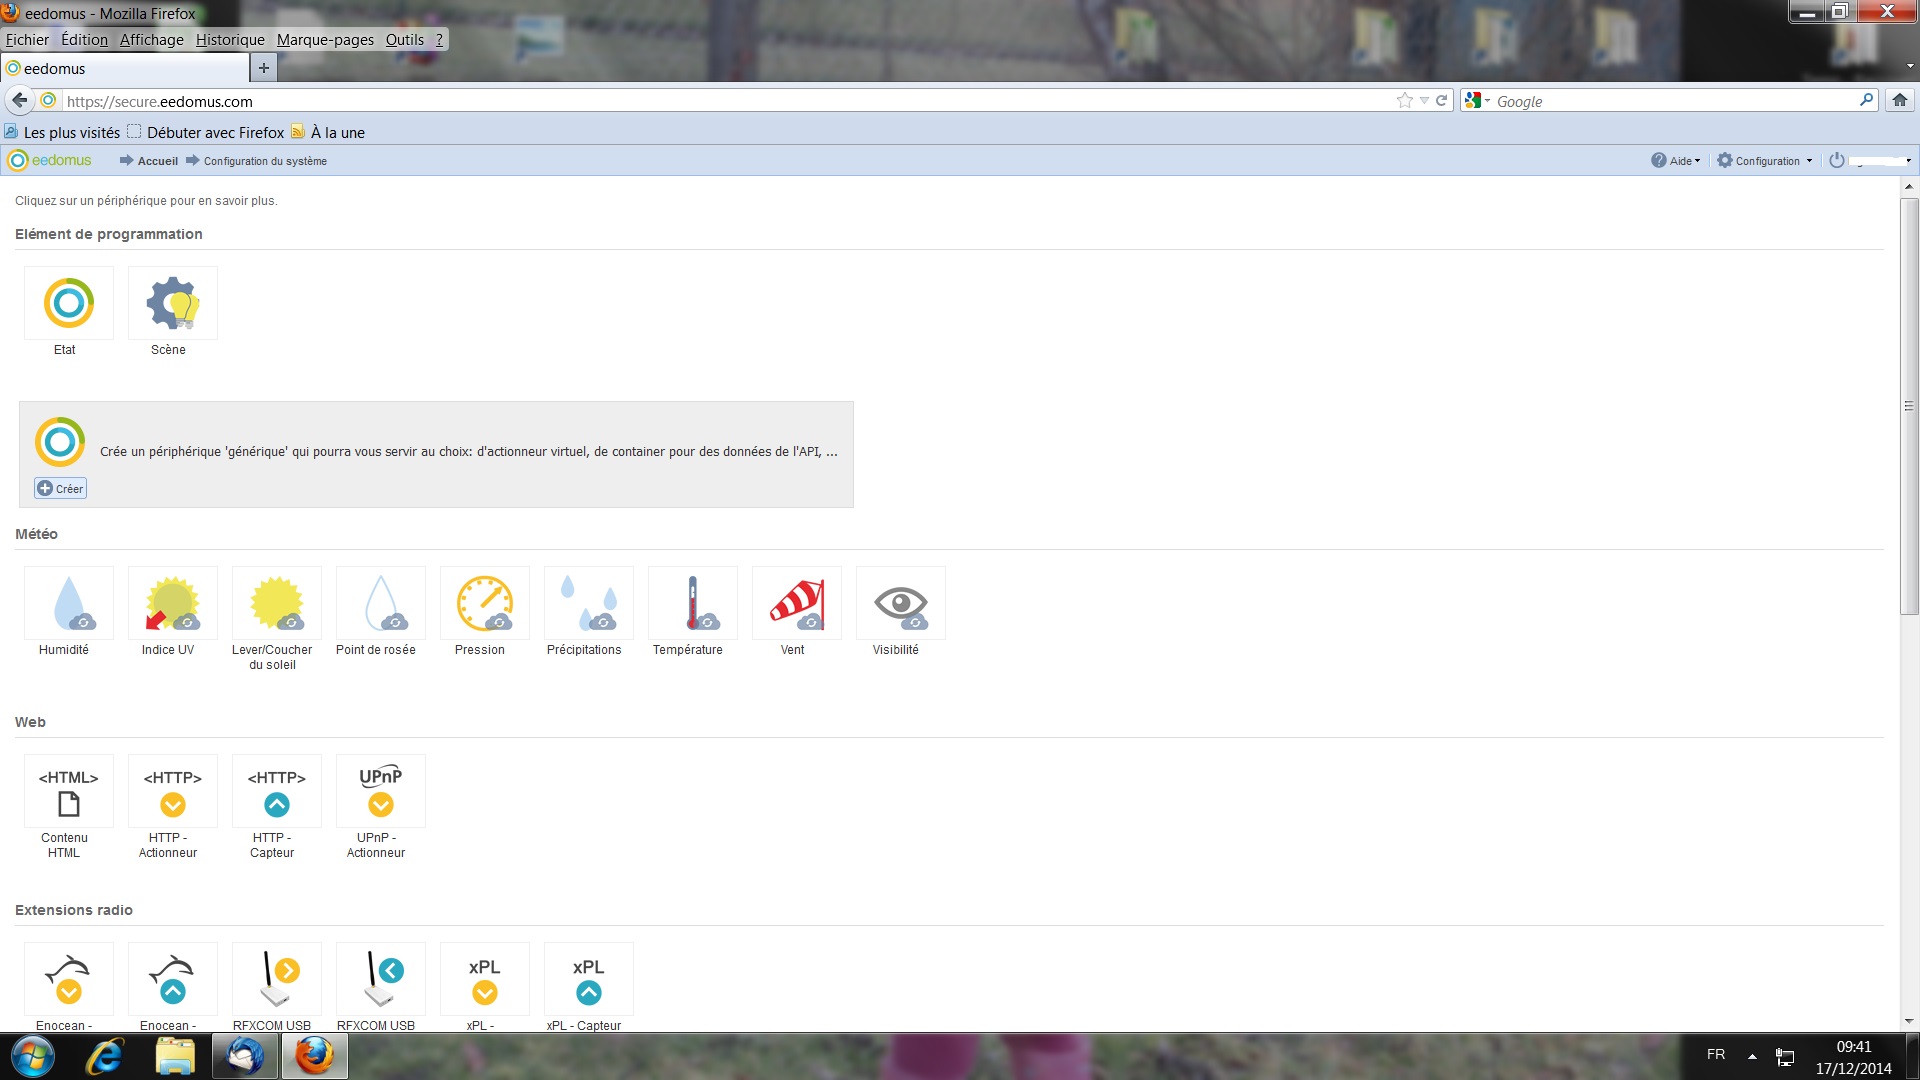This screenshot has width=1920, height=1080.
Task: Open the Outils menu
Action: pyautogui.click(x=405, y=40)
